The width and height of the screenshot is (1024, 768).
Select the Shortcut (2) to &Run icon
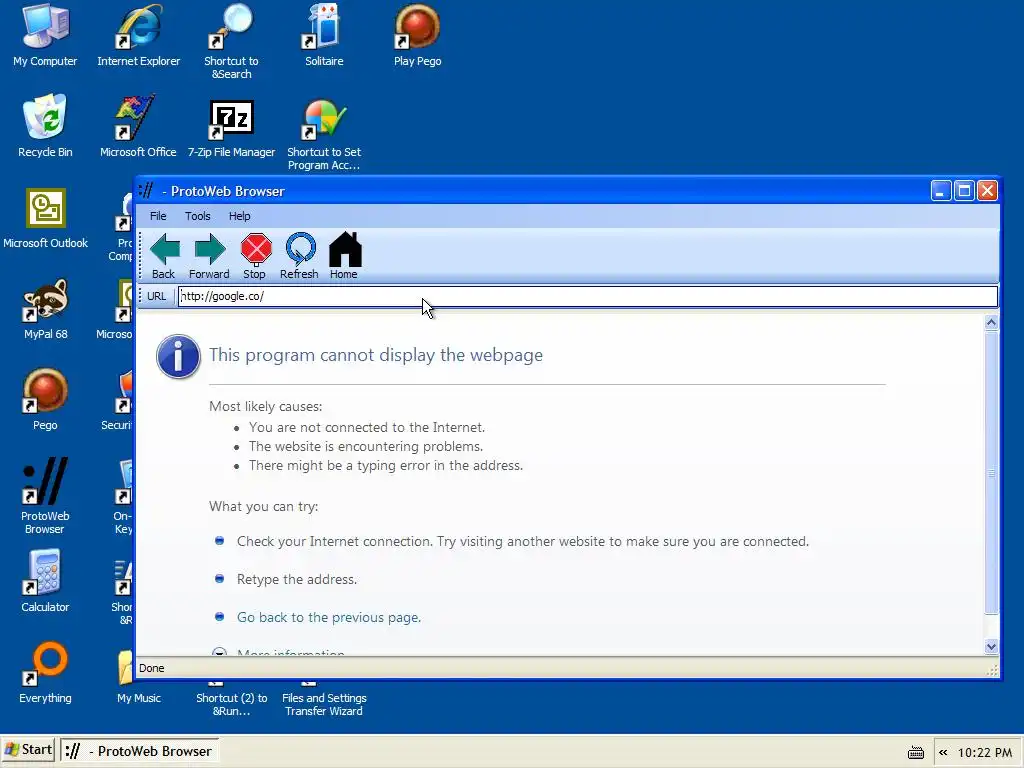[x=231, y=699]
